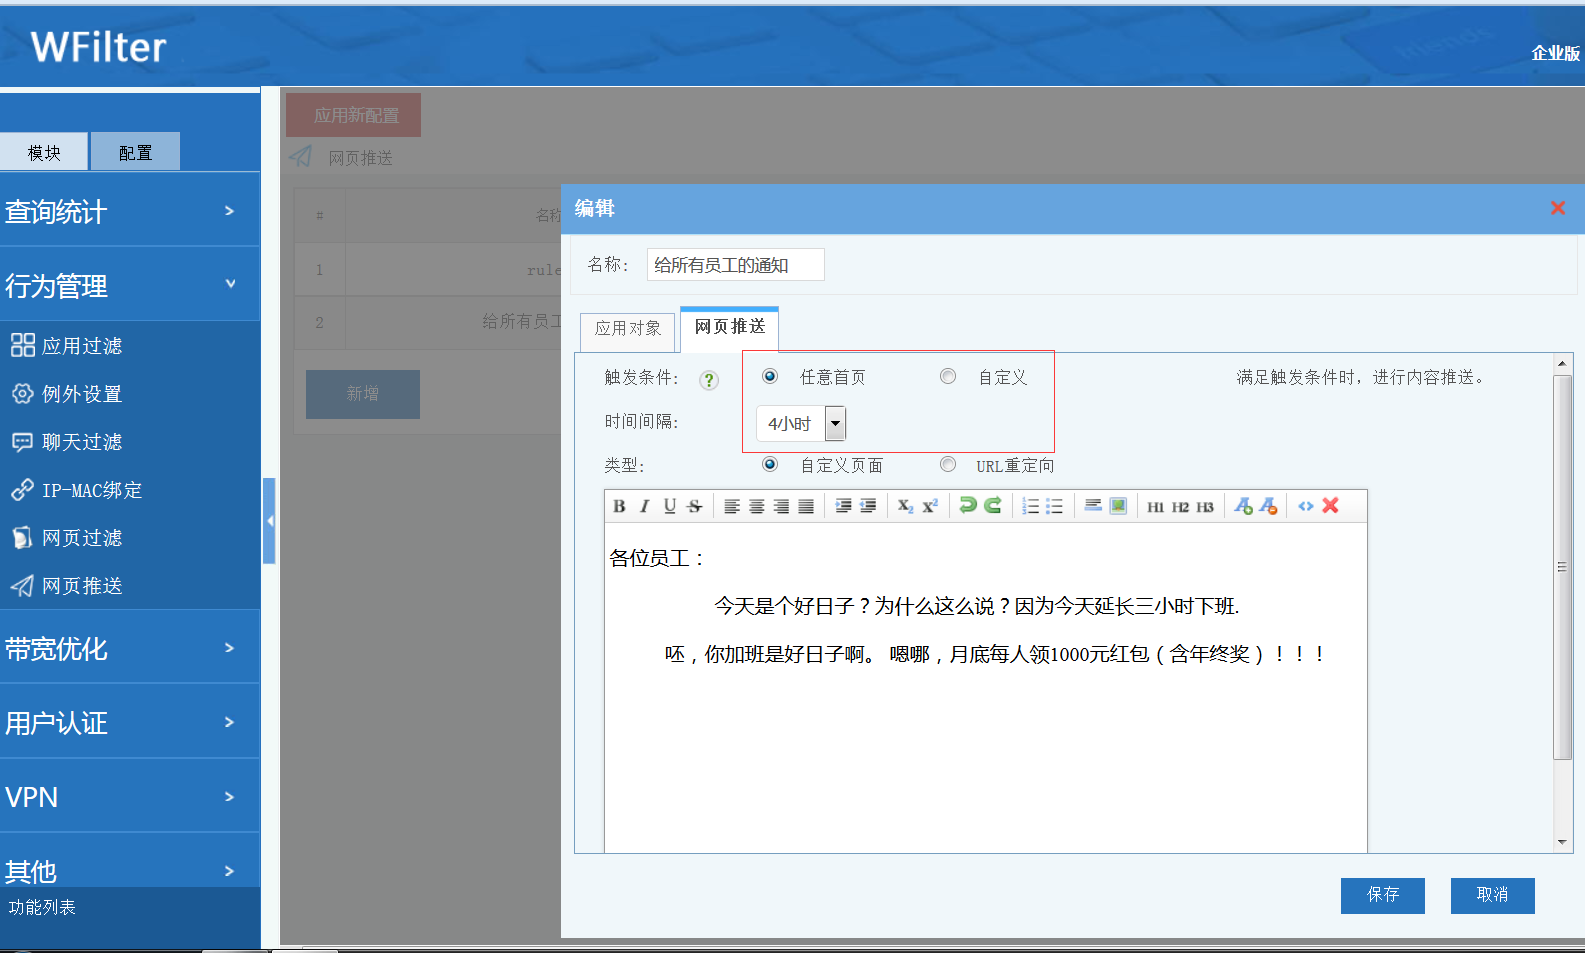Select the 自定义 trigger condition radio

[948, 377]
